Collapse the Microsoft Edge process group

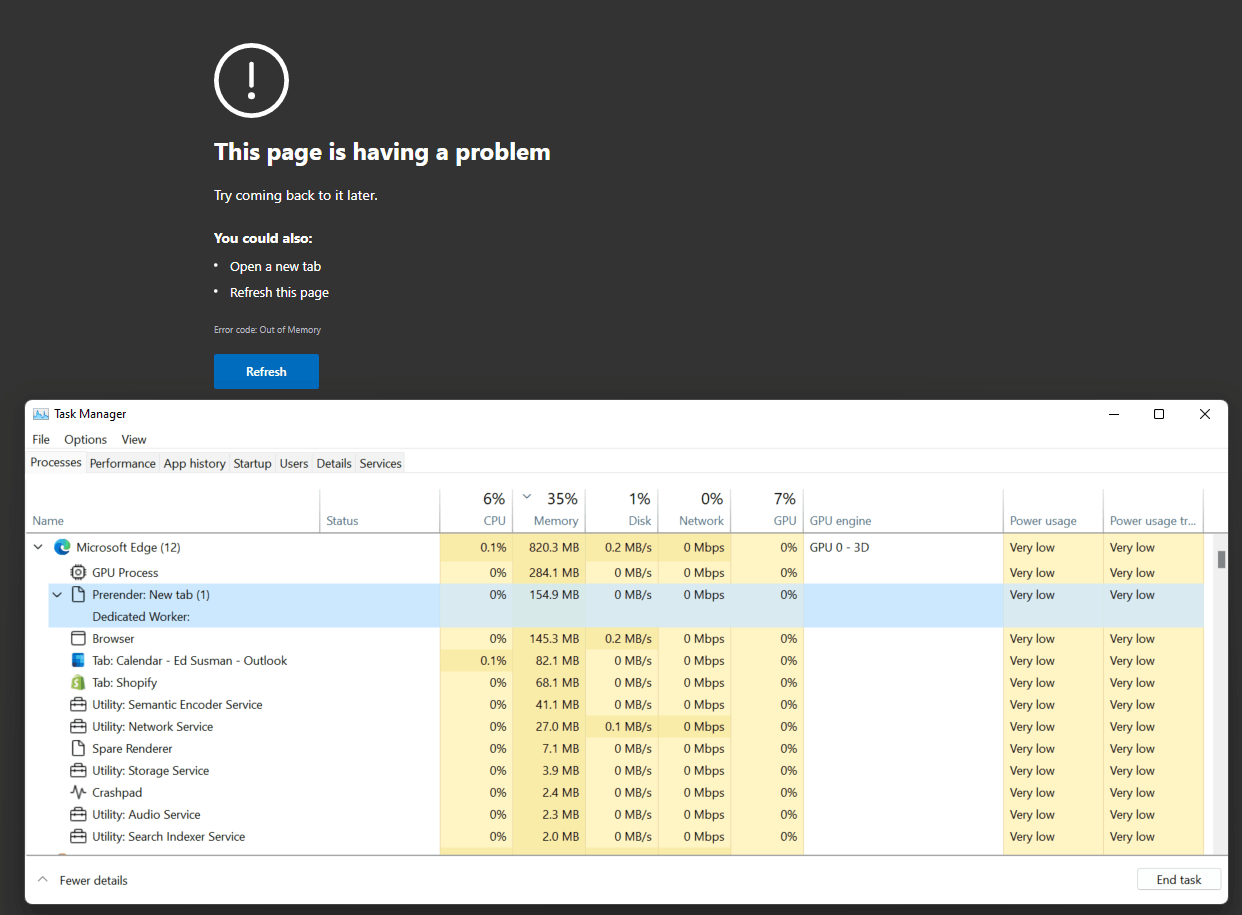point(37,547)
